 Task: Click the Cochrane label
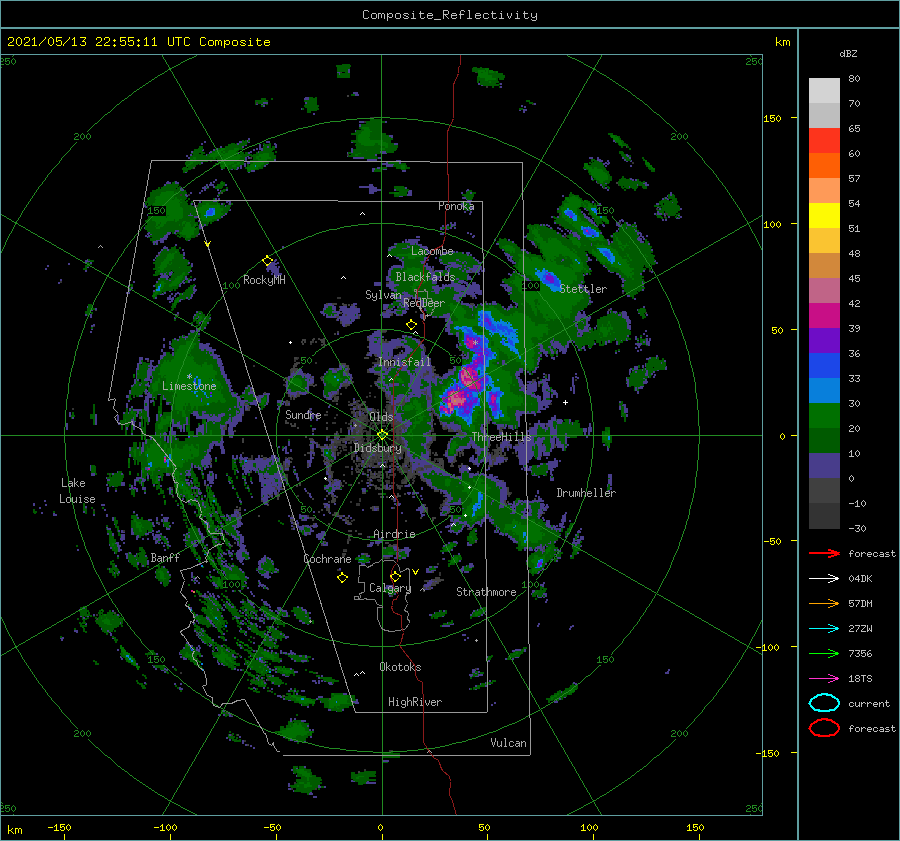point(327,559)
